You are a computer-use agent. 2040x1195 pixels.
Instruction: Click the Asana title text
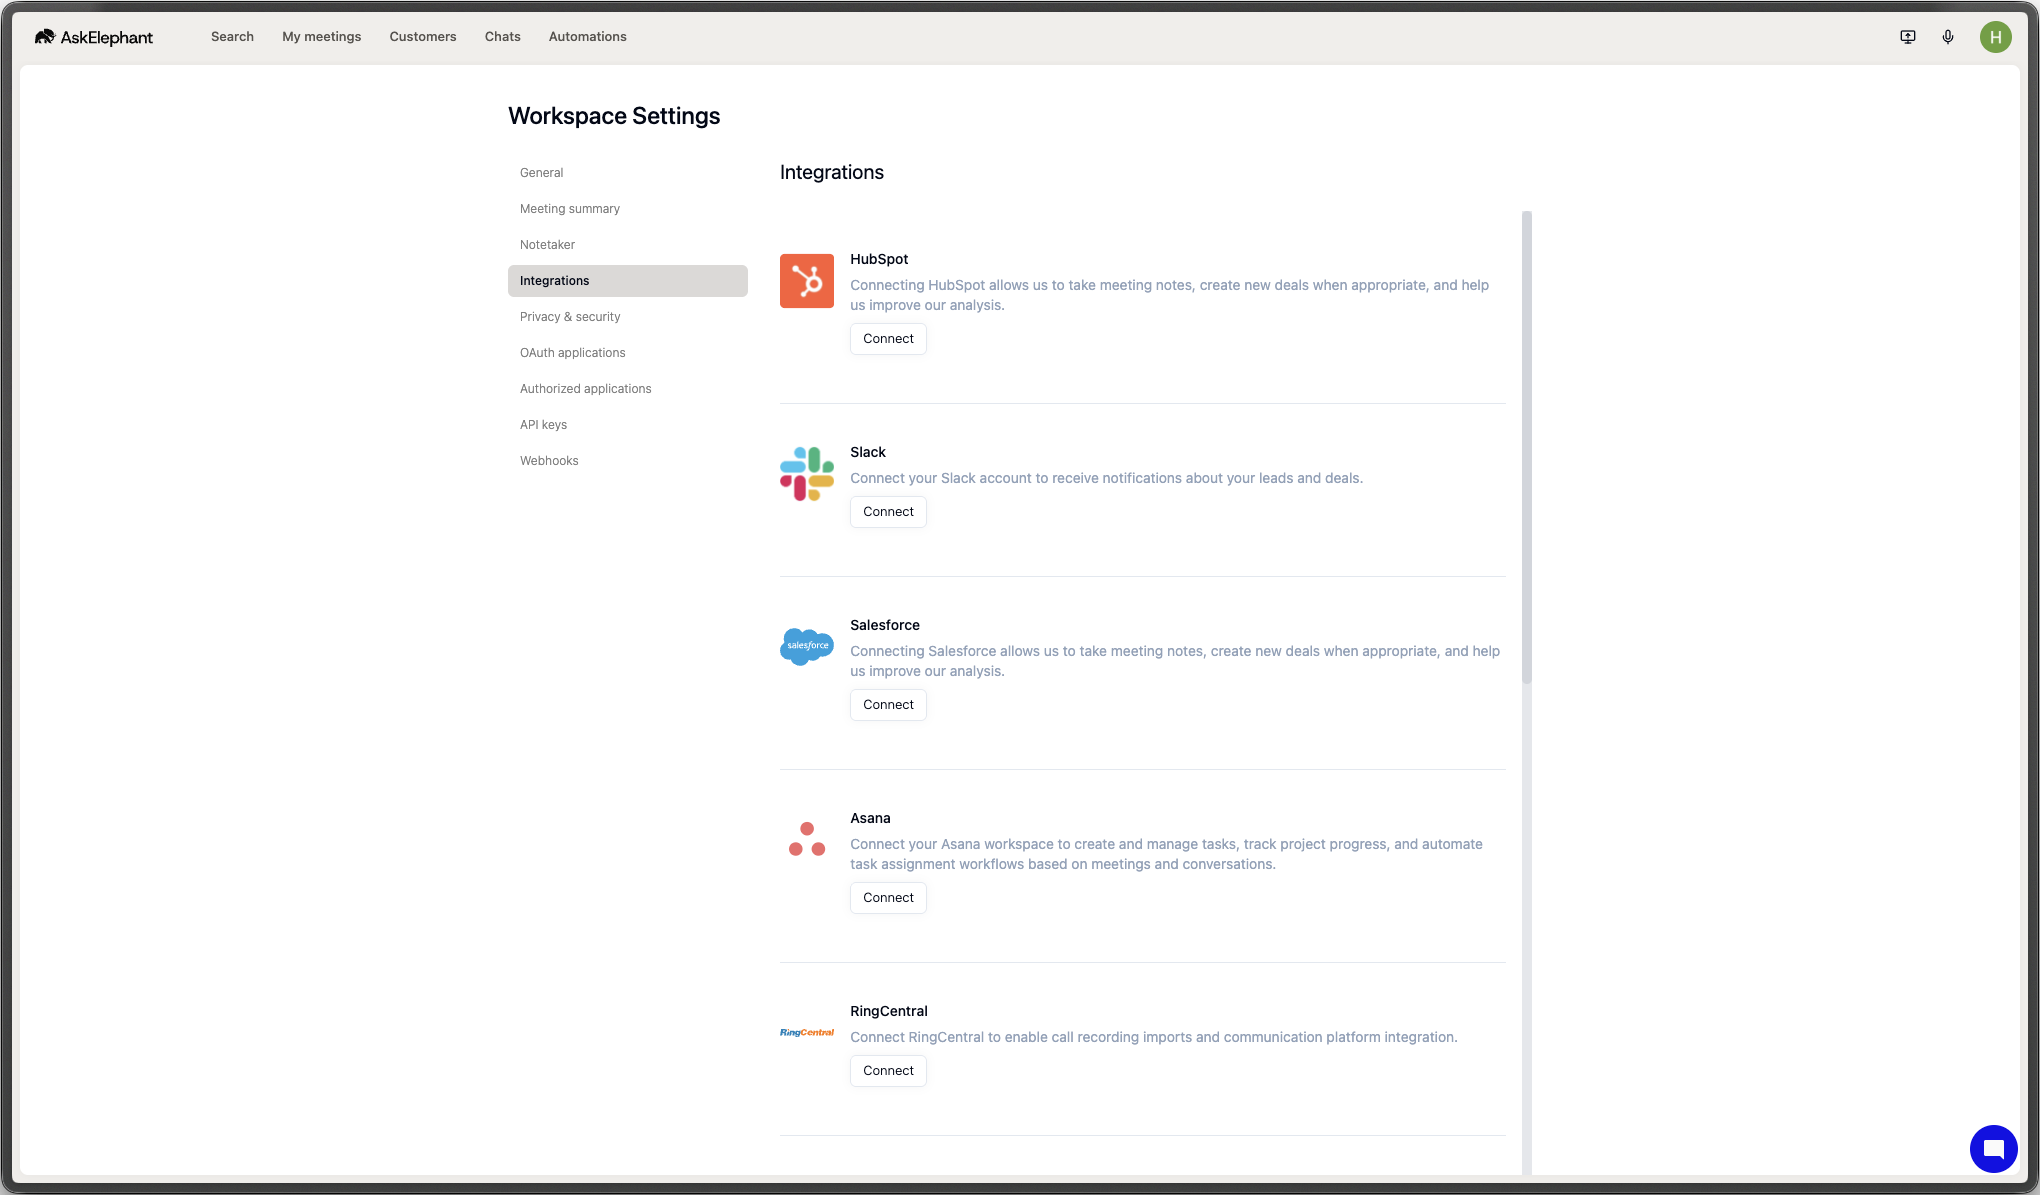pyautogui.click(x=870, y=818)
